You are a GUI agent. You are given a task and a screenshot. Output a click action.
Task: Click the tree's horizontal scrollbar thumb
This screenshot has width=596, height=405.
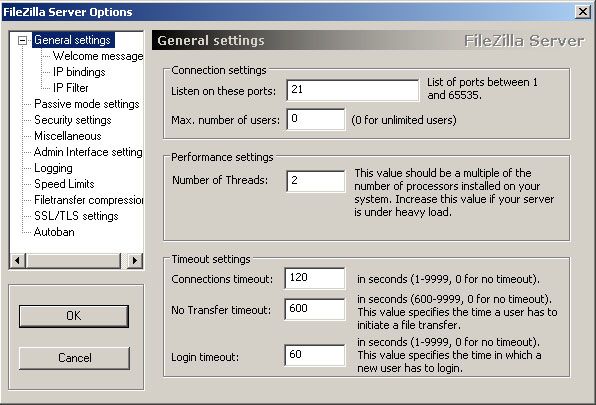(x=73, y=261)
